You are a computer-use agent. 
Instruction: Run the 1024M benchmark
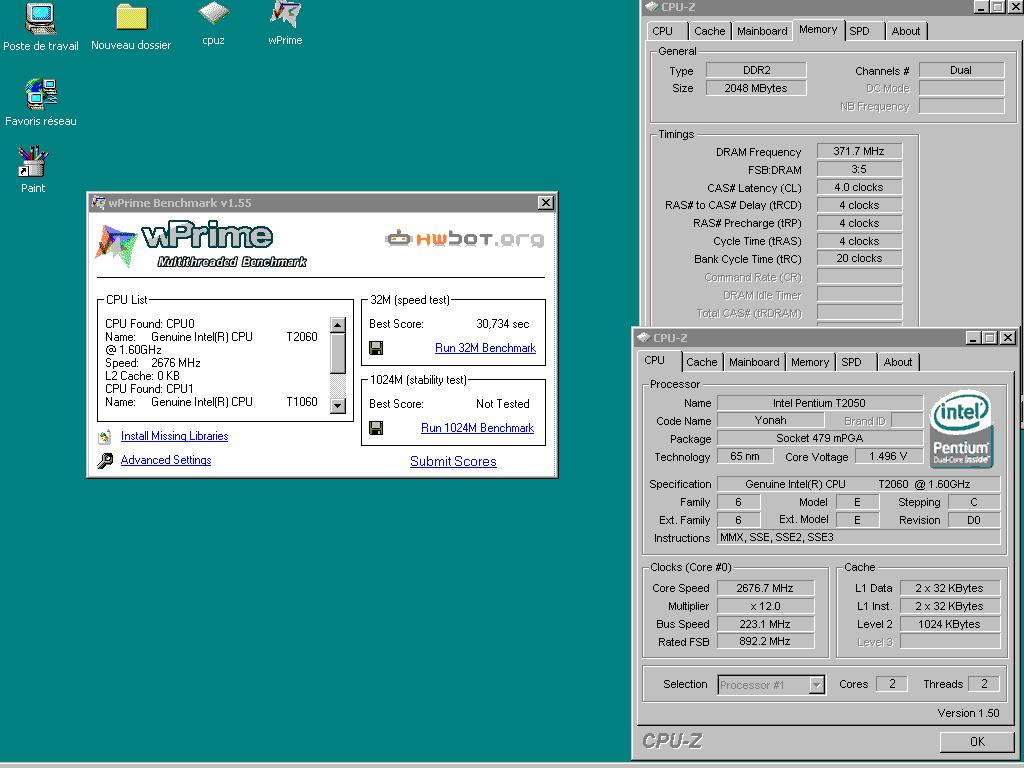(x=477, y=428)
